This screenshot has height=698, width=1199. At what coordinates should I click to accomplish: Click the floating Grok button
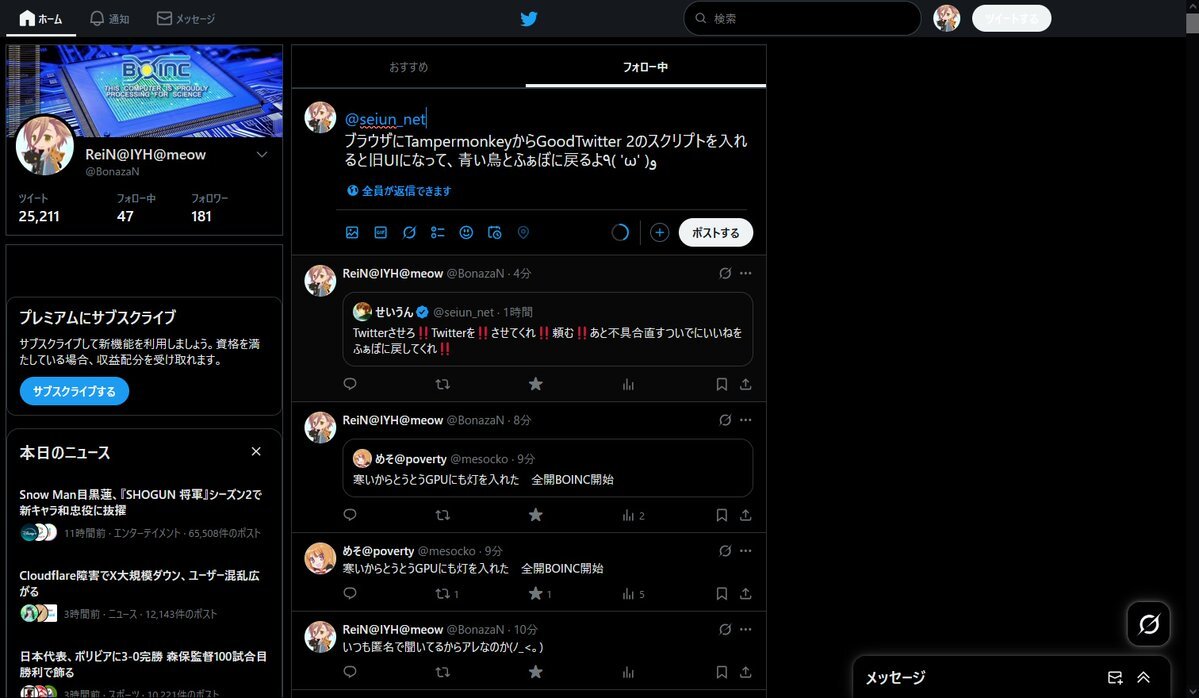(x=1149, y=624)
